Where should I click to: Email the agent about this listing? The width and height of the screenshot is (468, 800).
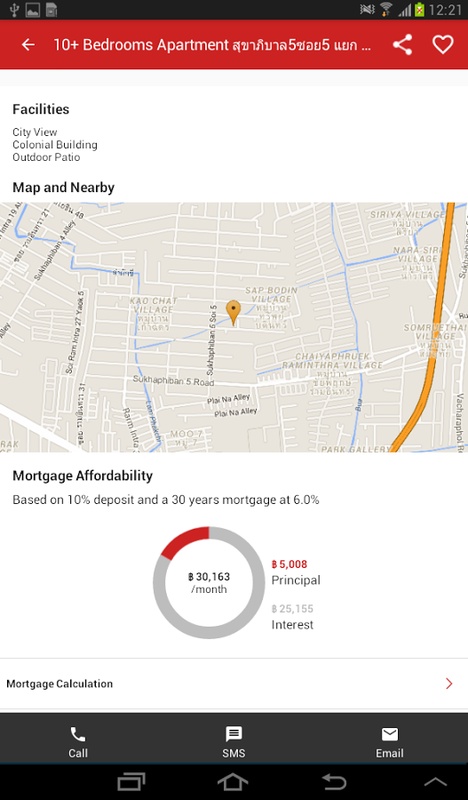(x=389, y=742)
